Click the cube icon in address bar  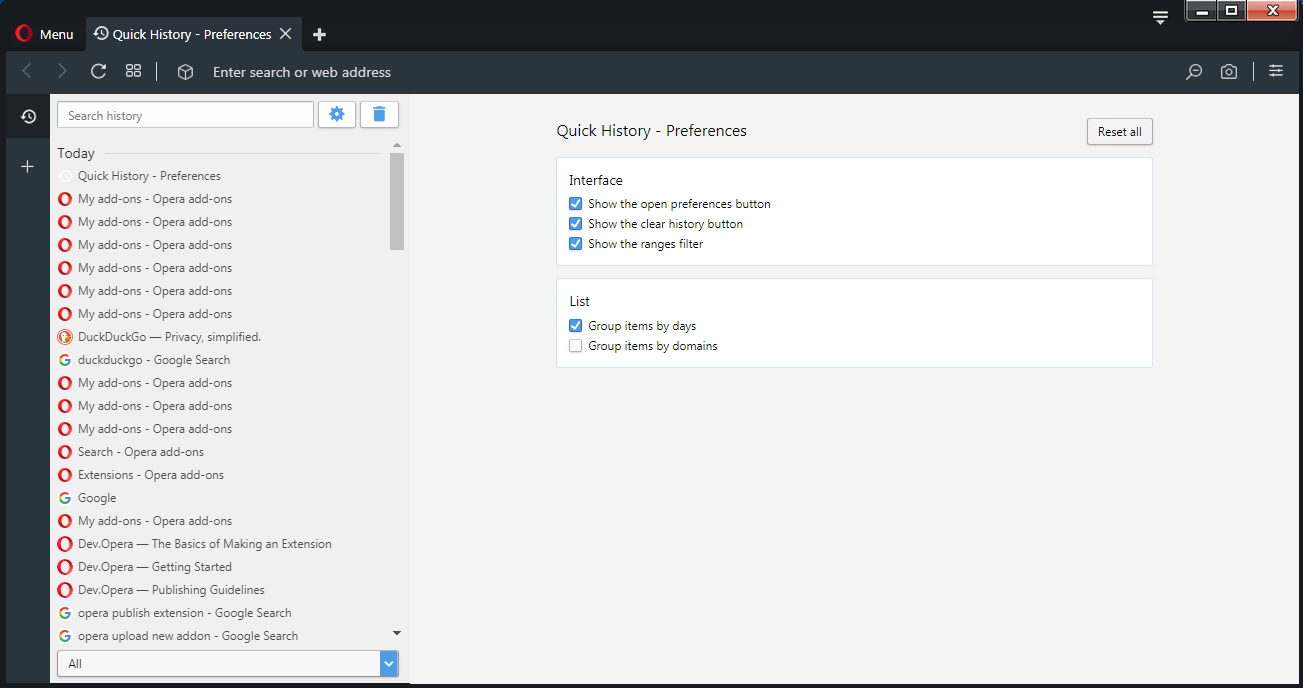coord(185,72)
